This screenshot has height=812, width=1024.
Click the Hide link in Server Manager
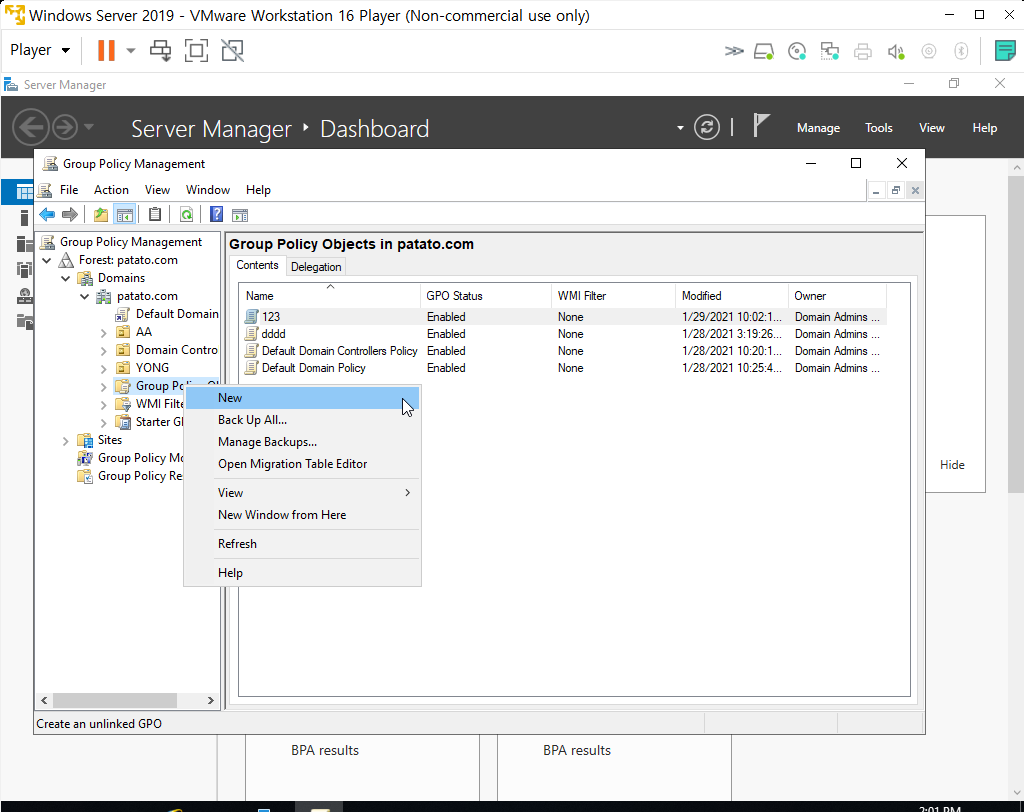pyautogui.click(x=952, y=465)
